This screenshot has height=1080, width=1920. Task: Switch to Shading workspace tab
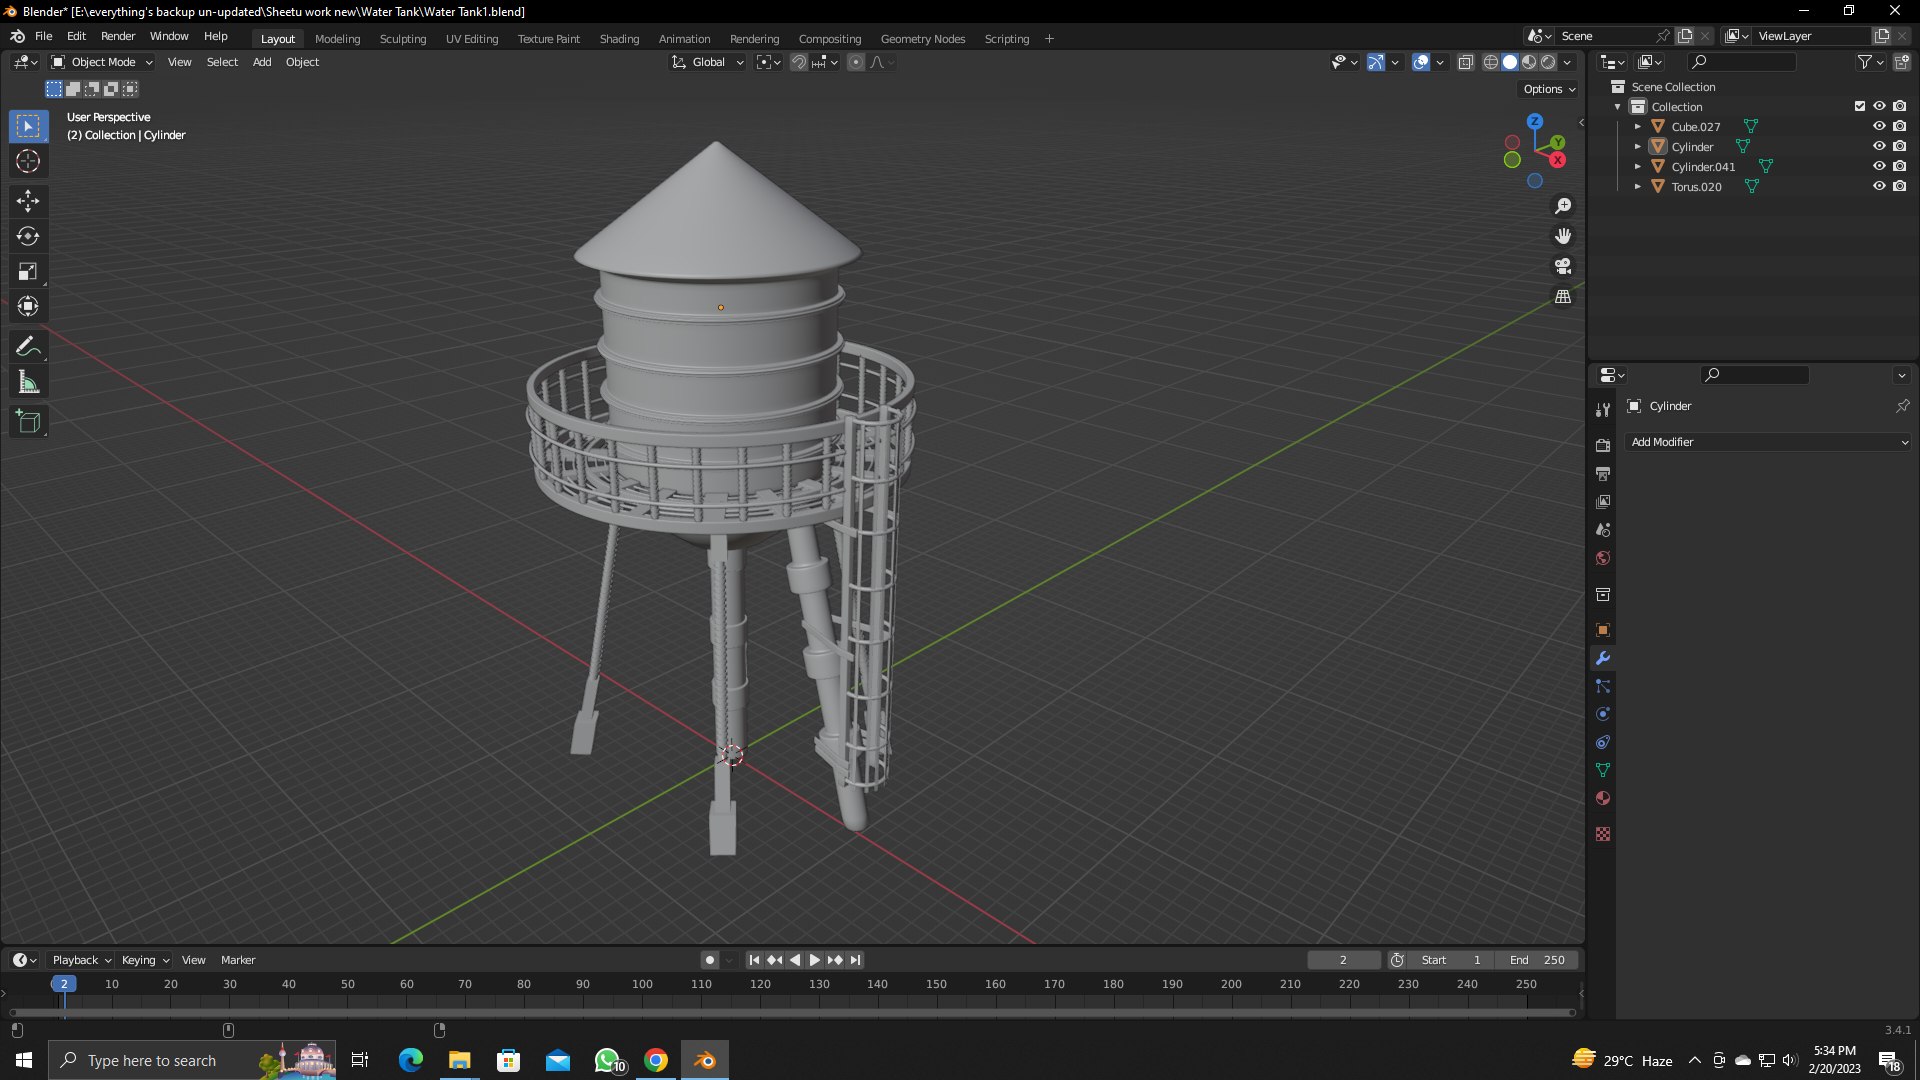[x=619, y=39]
